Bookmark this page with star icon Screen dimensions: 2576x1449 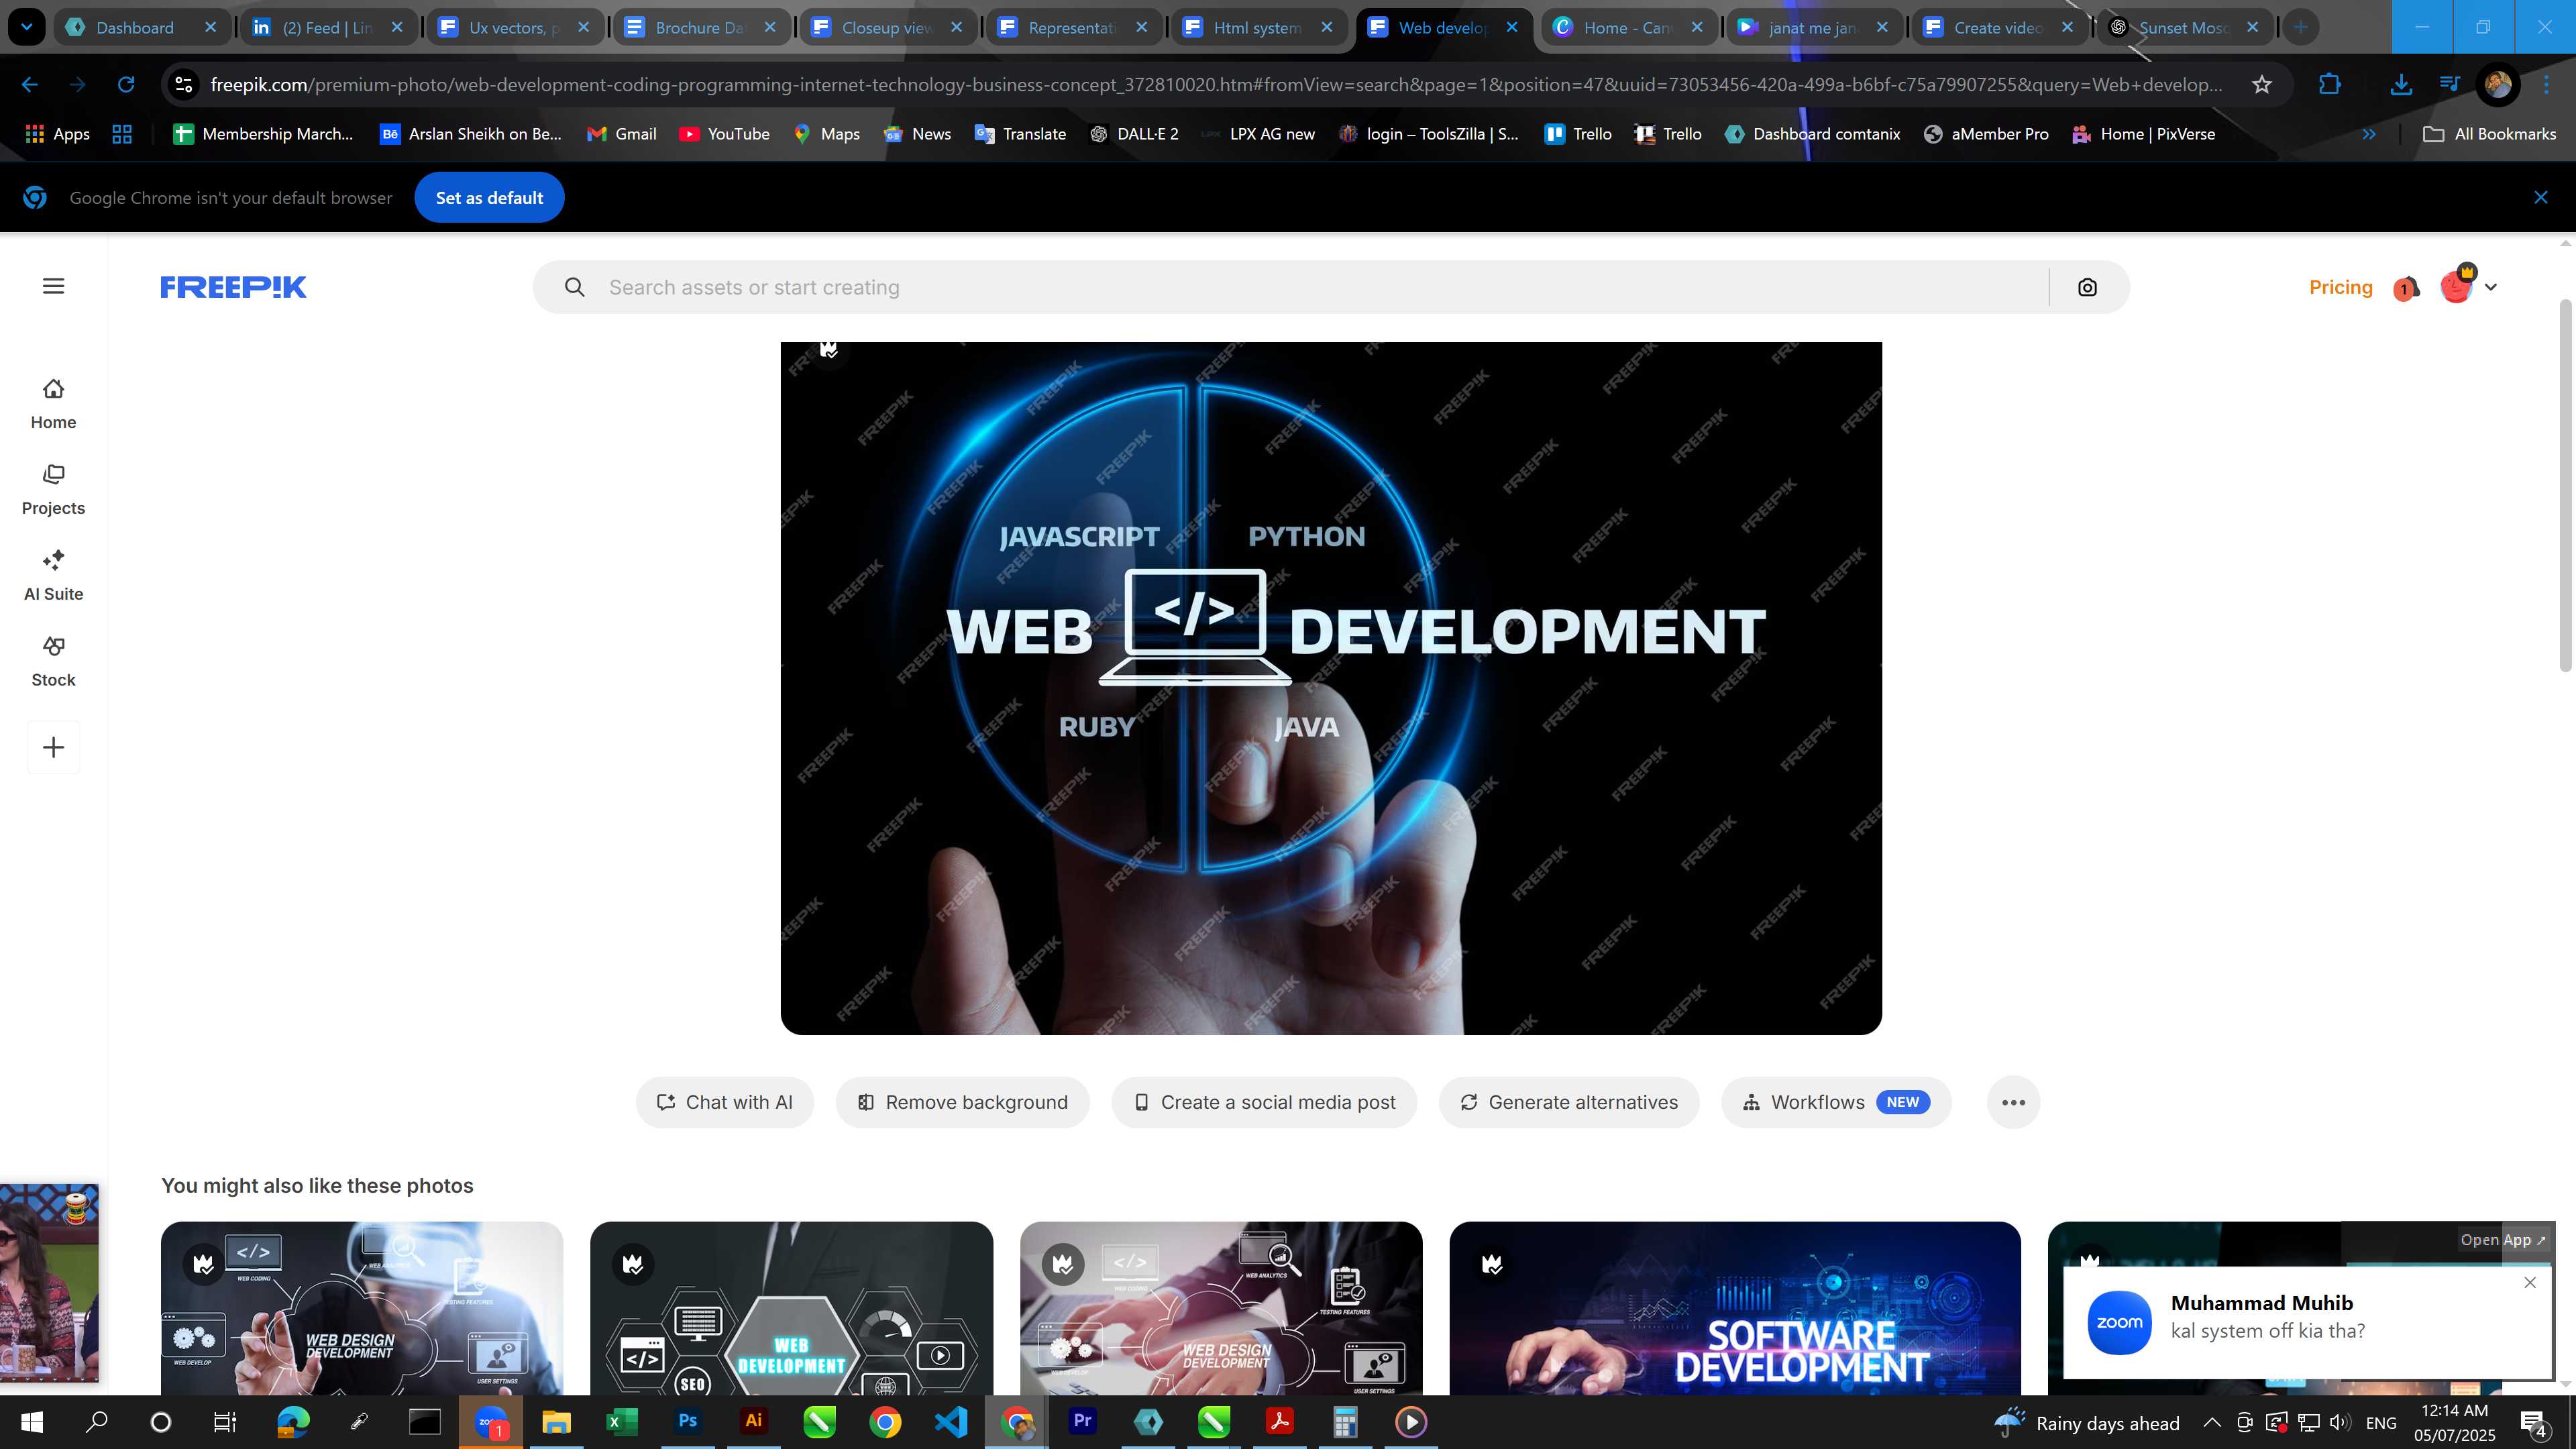point(2262,85)
